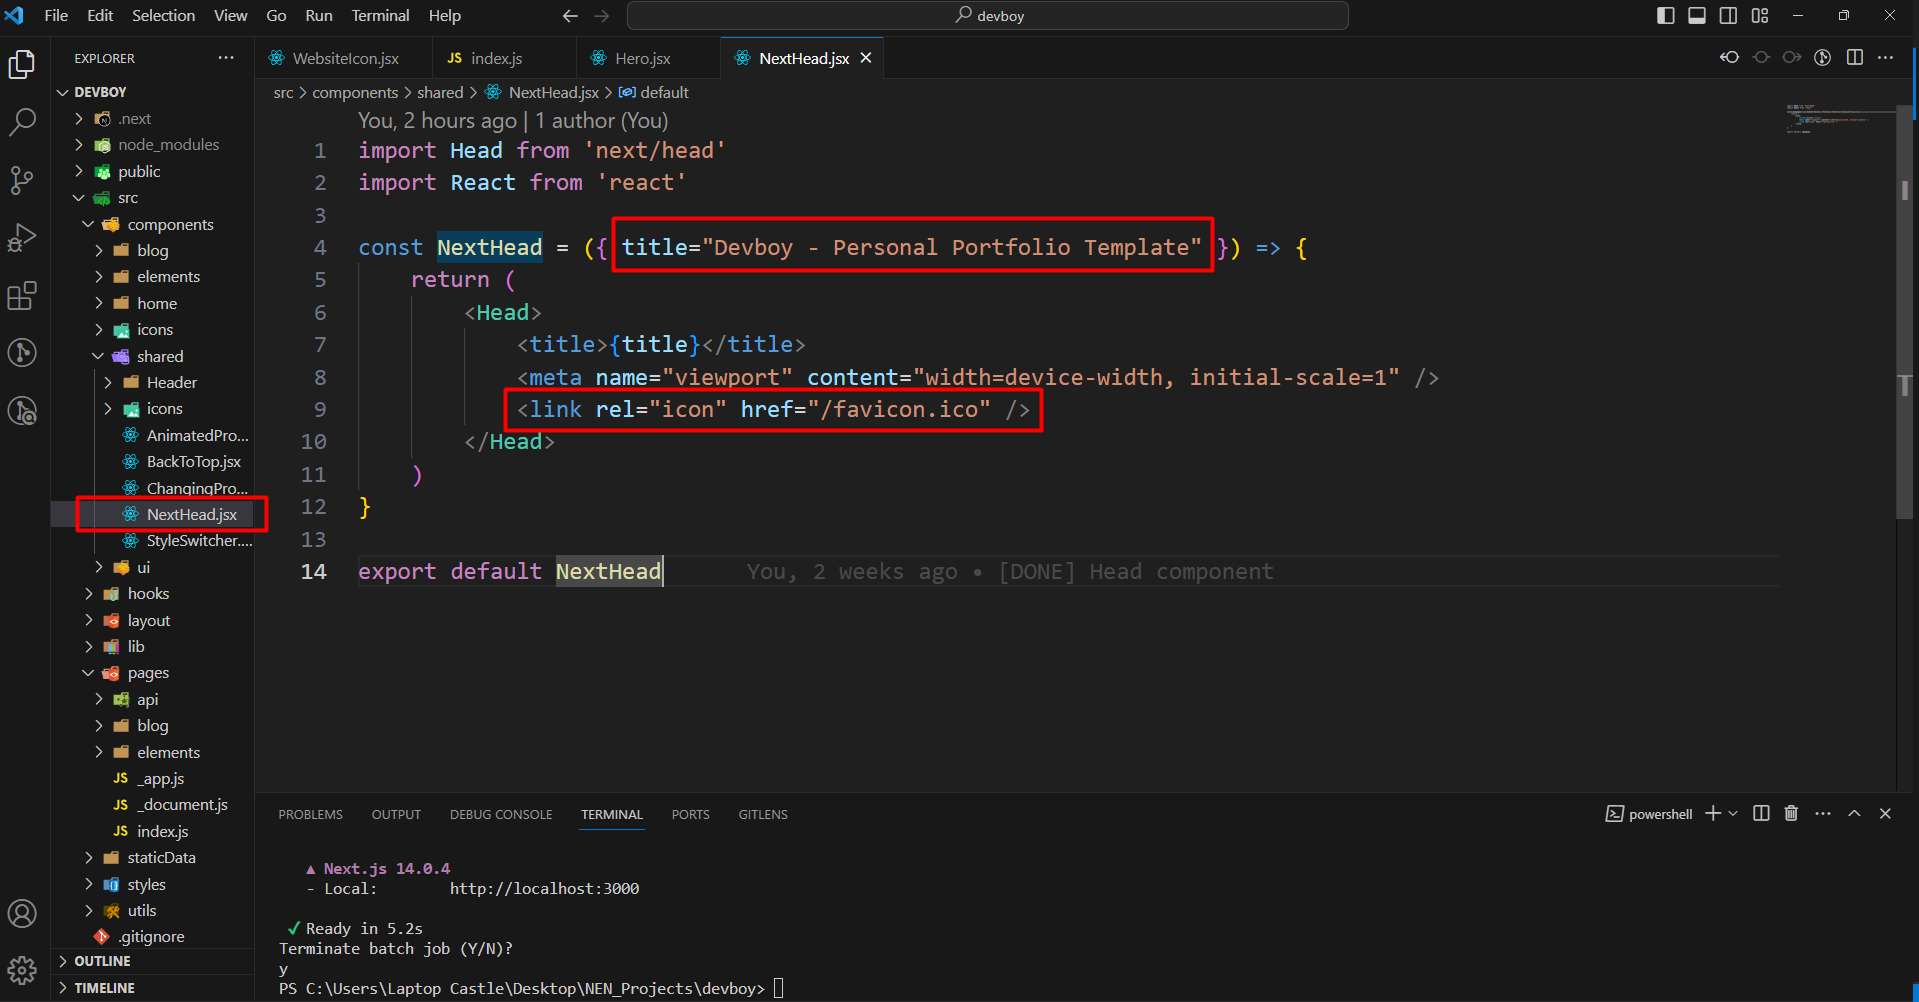Screen dimensions: 1919x1002
Task: Open the Extensions view
Action: (x=22, y=296)
